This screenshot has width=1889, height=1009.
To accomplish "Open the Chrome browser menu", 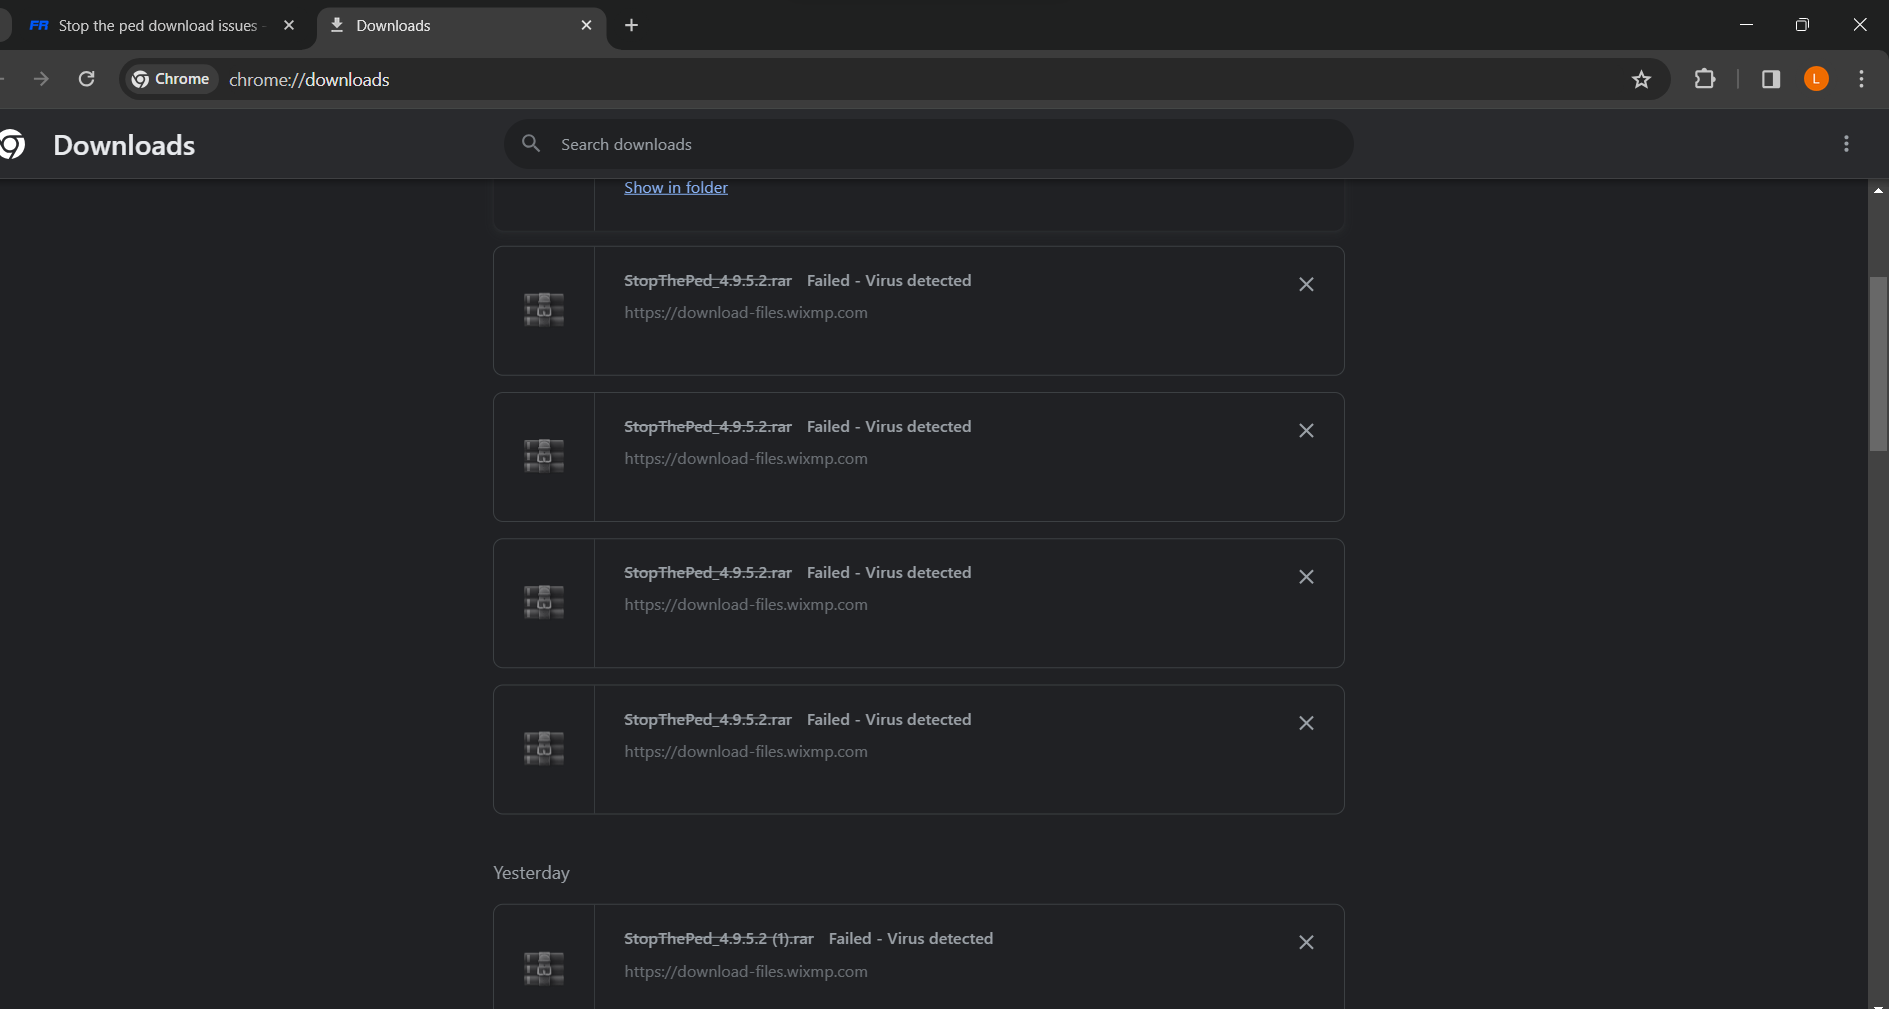I will (1861, 79).
